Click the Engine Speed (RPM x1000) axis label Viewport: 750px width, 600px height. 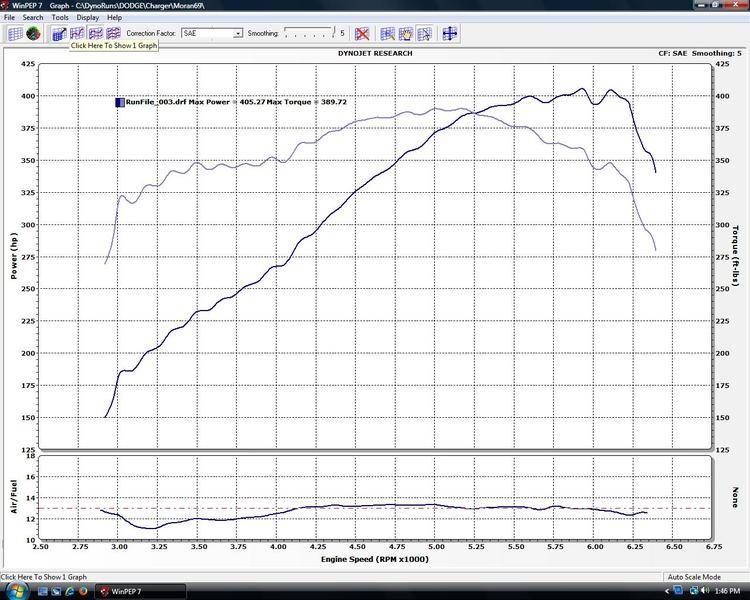pyautogui.click(x=375, y=559)
